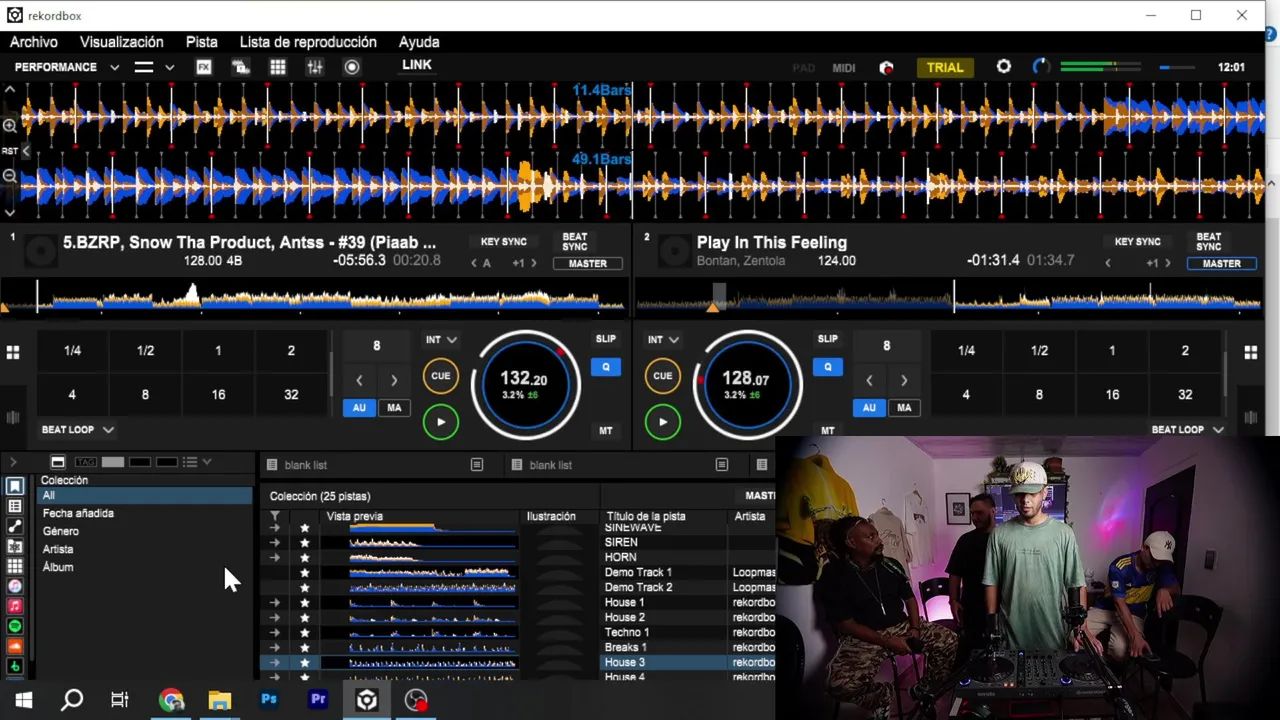The width and height of the screenshot is (1280, 720).
Task: Click deck 2 track overview waveform
Action: [x=948, y=296]
